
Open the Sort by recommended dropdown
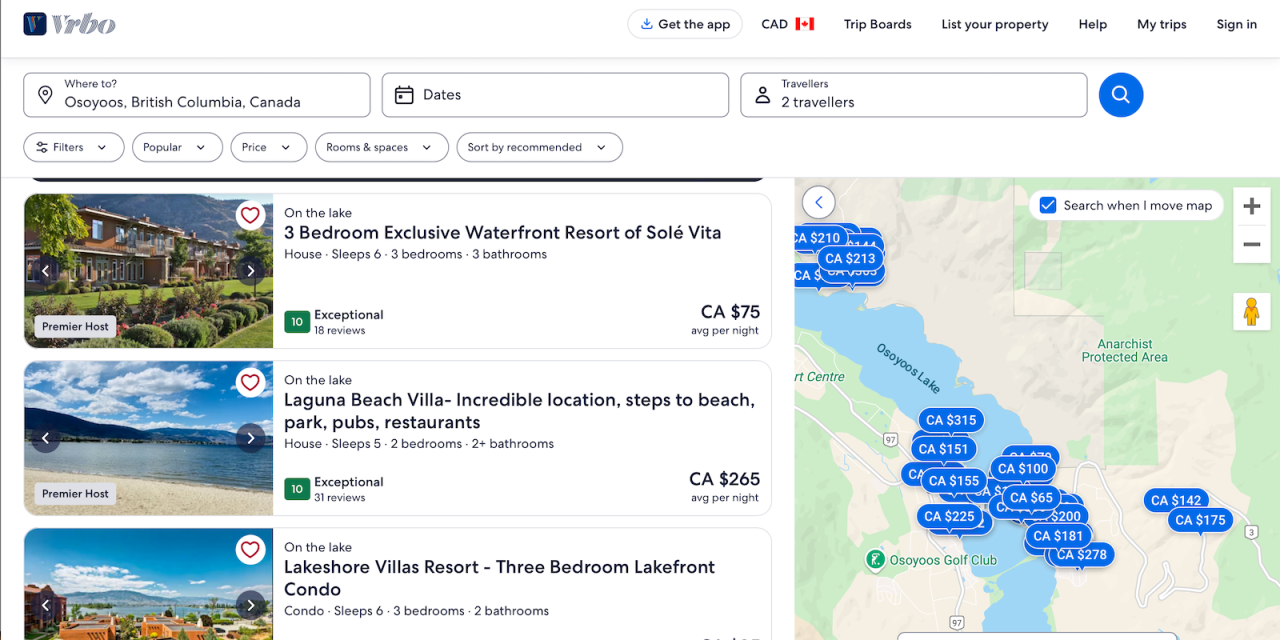[x=539, y=147]
